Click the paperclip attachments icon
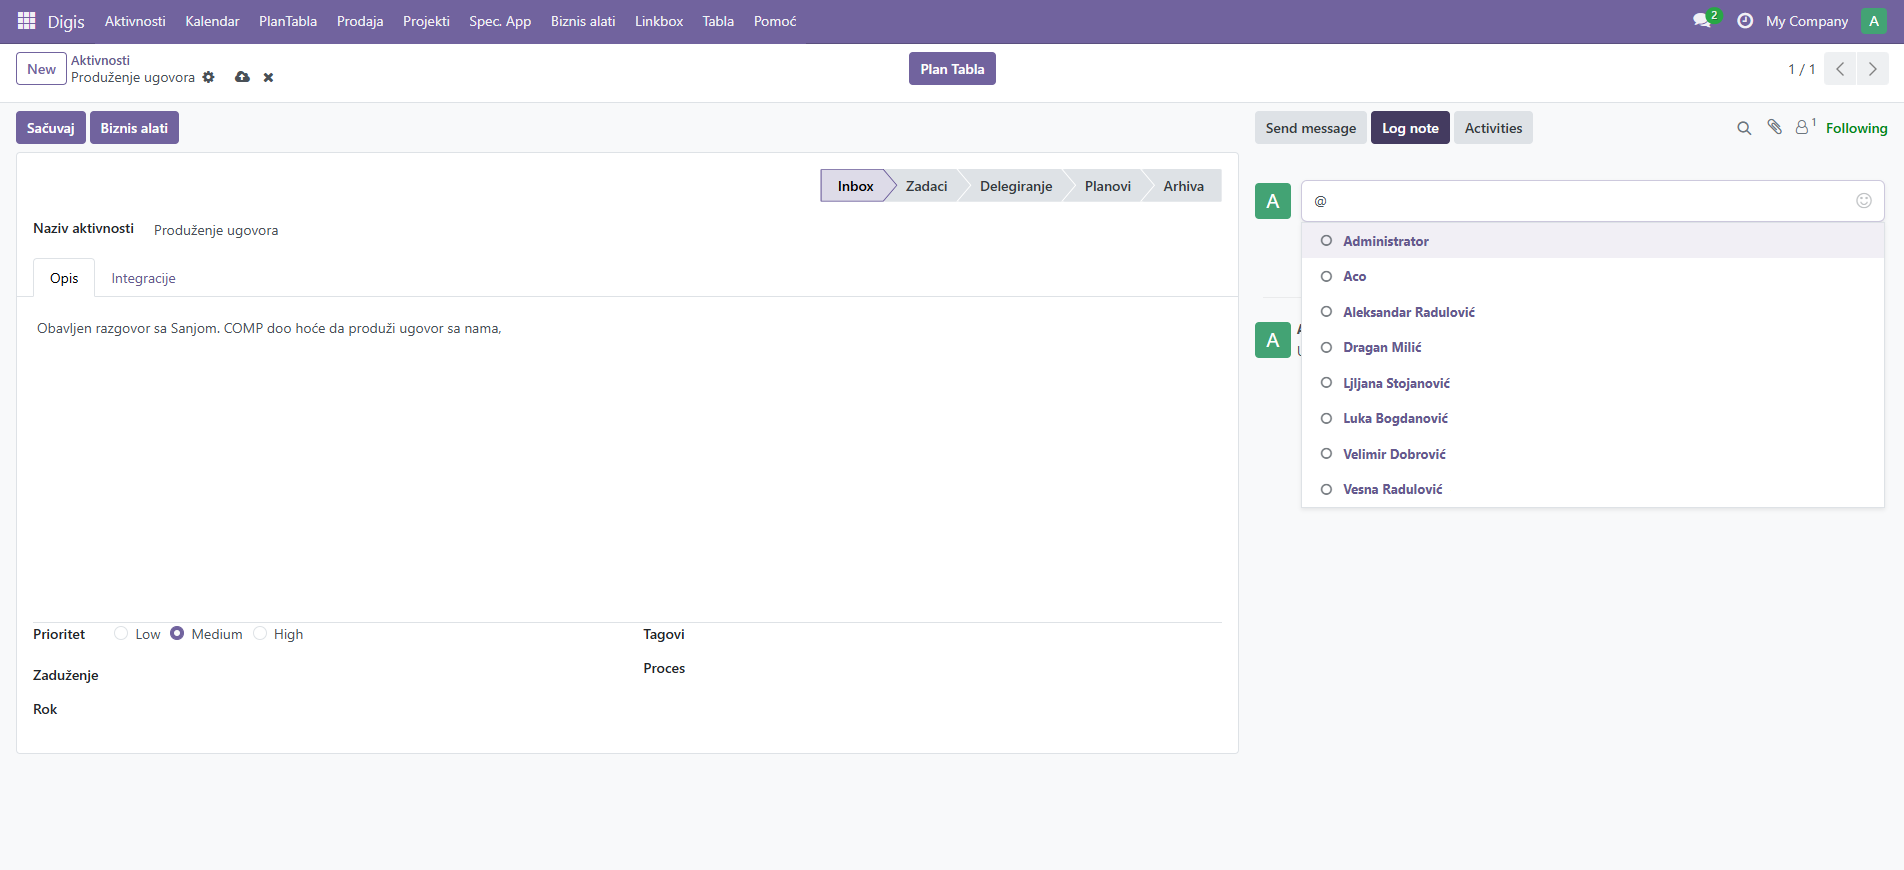This screenshot has width=1904, height=870. pyautogui.click(x=1774, y=127)
